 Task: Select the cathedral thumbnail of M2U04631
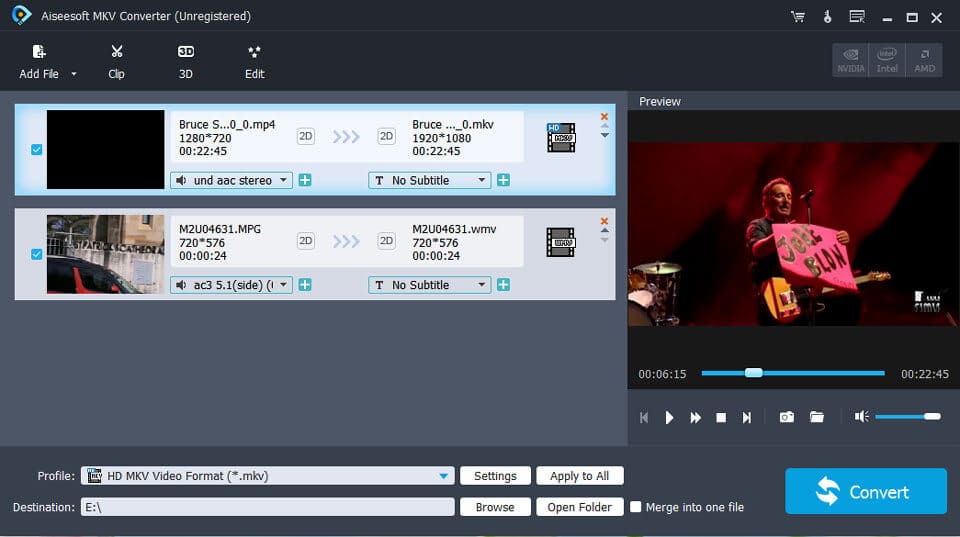[x=105, y=254]
